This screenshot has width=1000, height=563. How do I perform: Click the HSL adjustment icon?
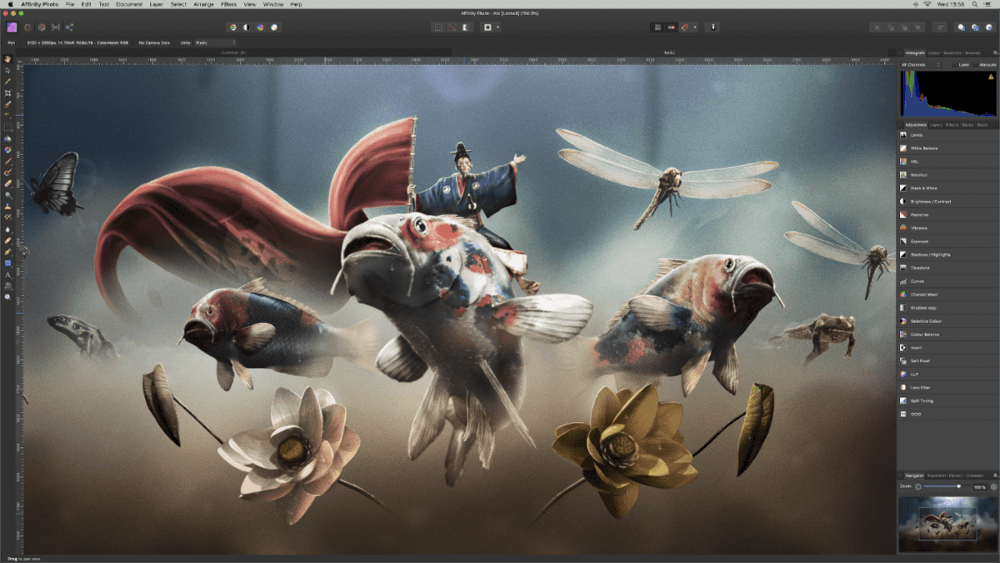(903, 161)
